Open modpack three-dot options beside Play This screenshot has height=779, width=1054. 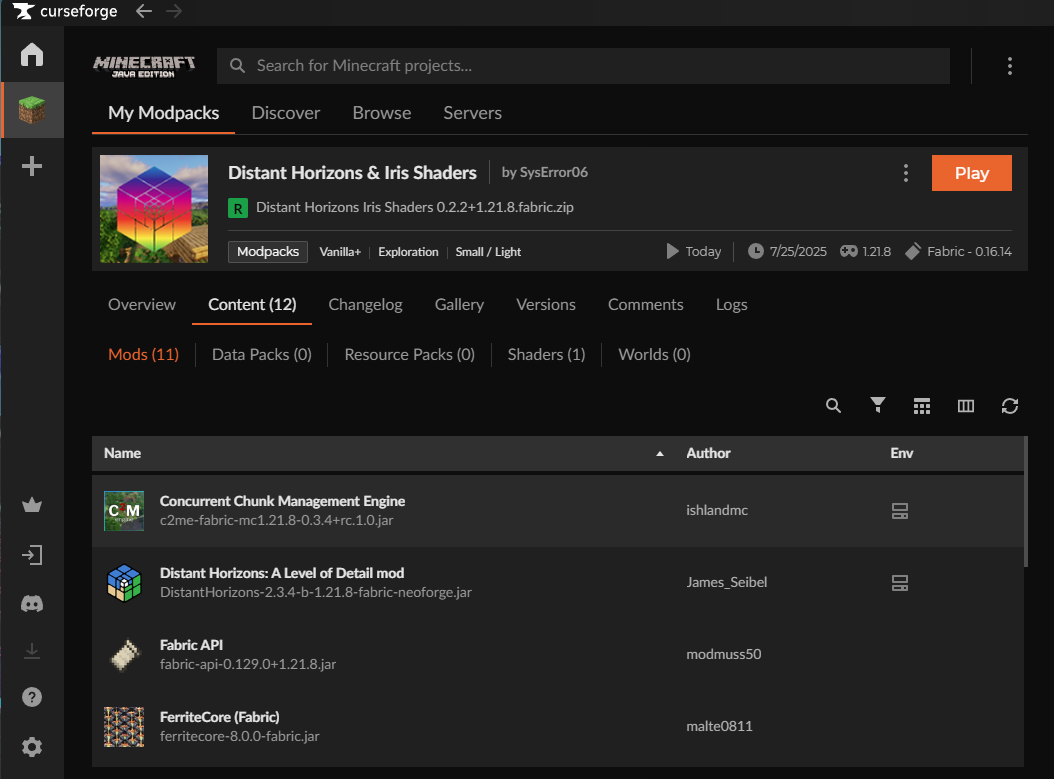tap(906, 173)
